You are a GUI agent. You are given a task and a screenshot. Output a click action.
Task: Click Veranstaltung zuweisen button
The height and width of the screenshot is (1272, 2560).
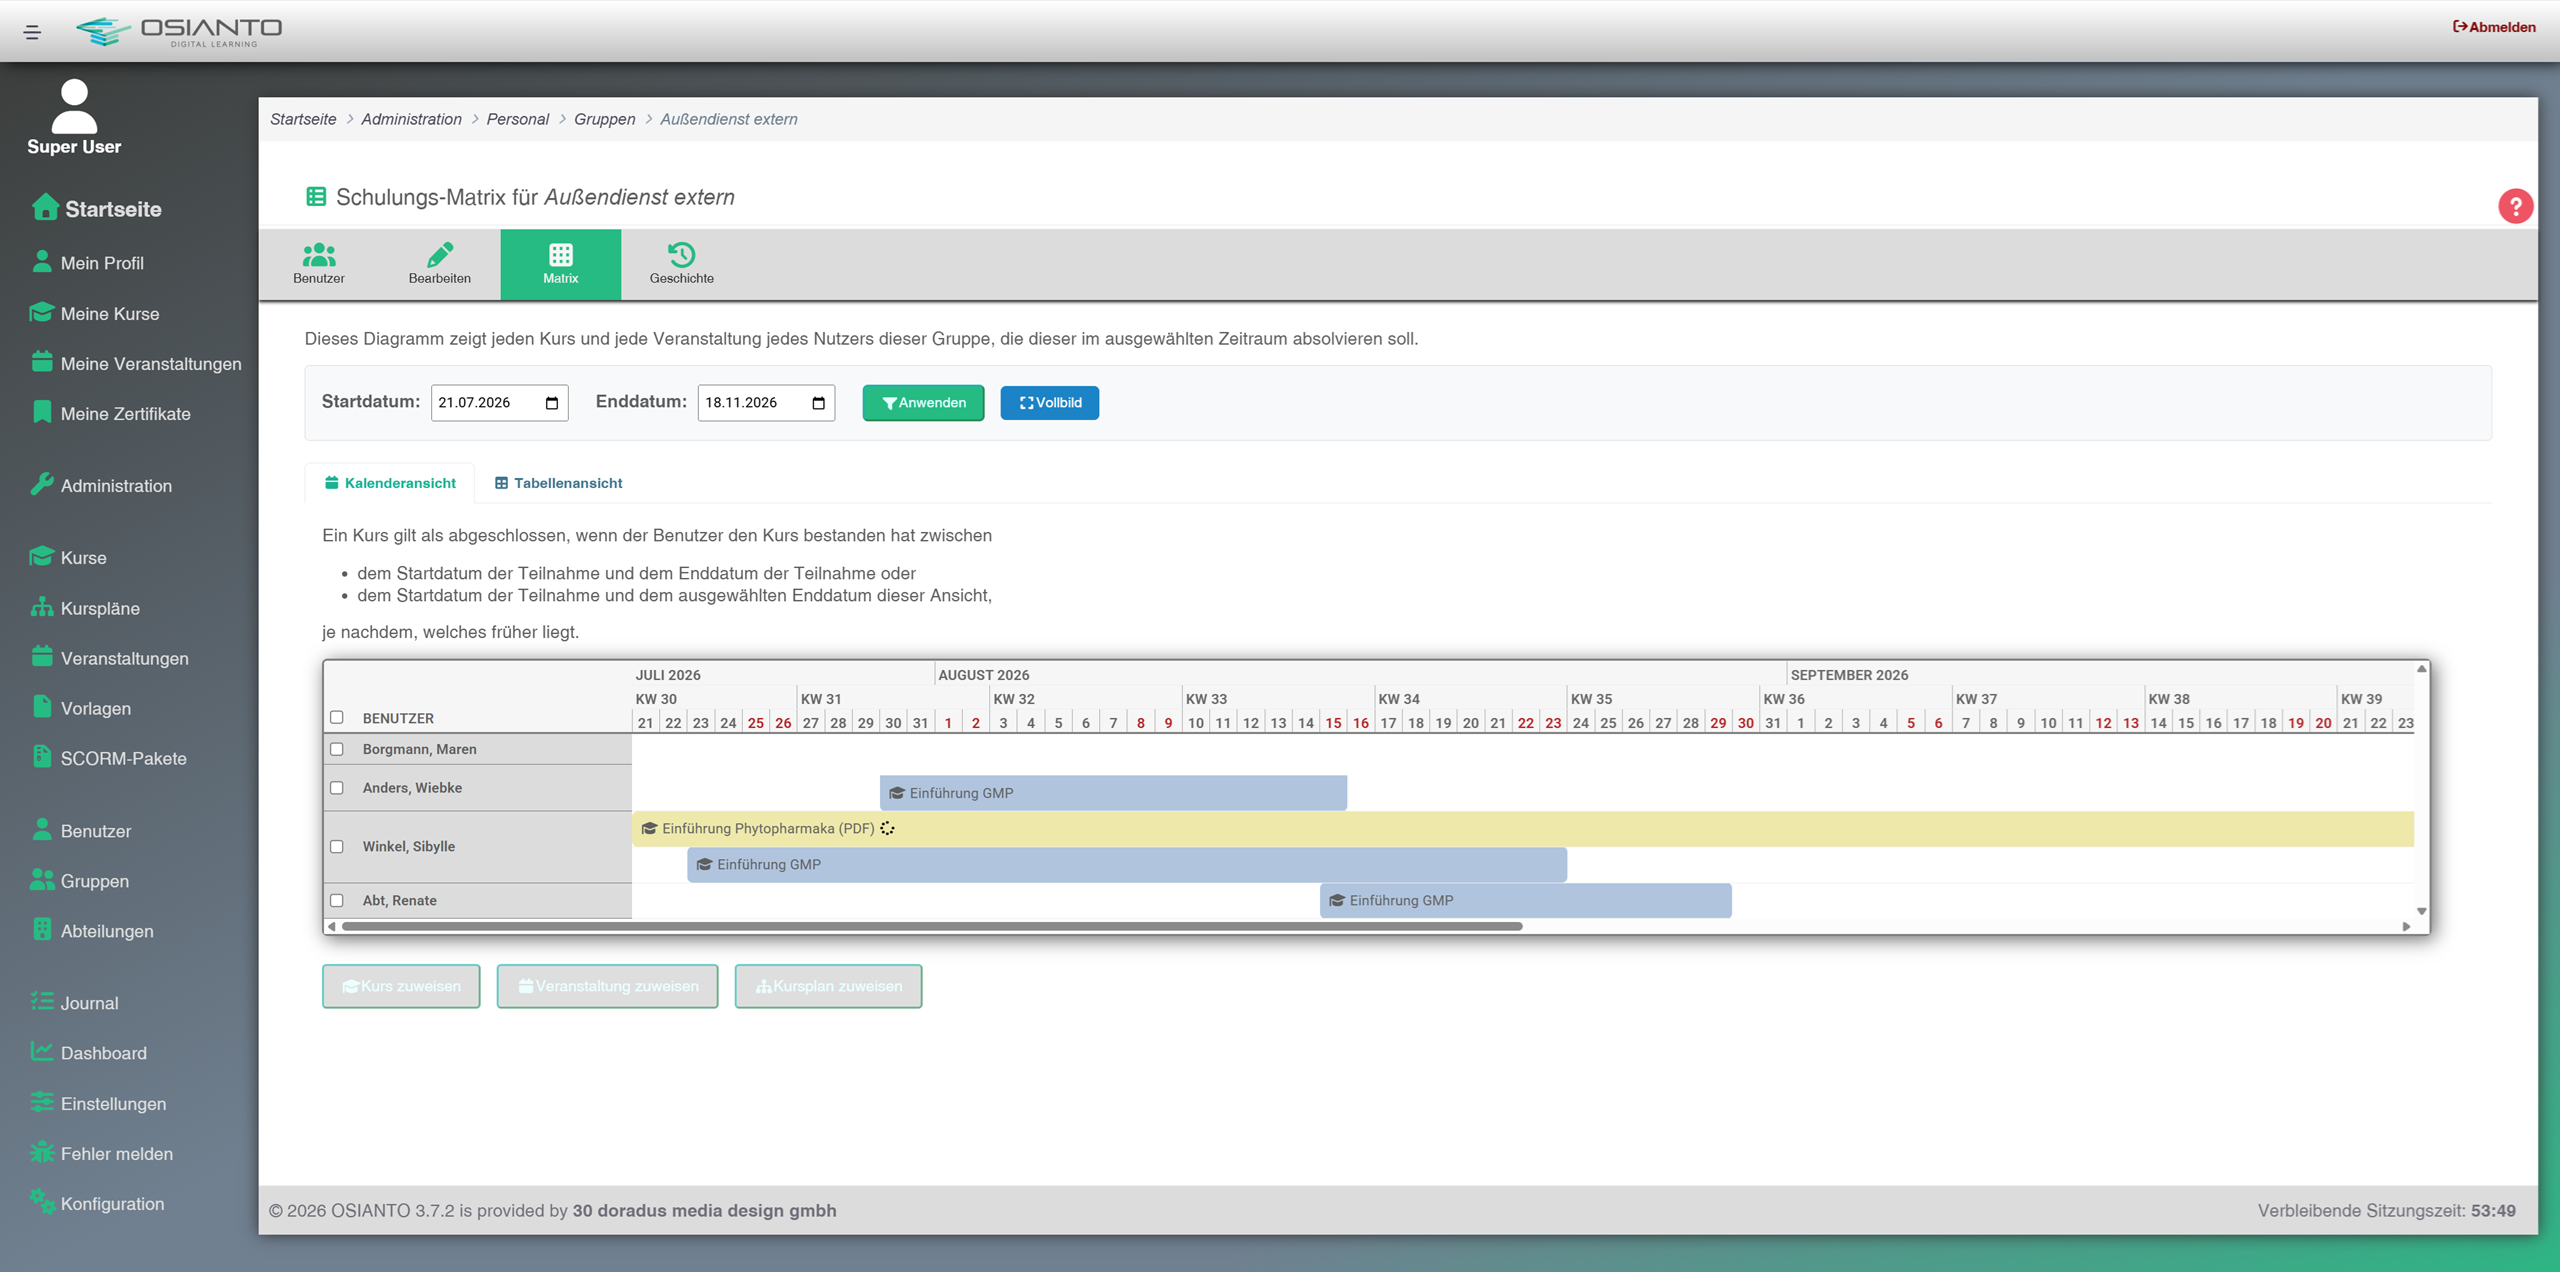click(x=607, y=986)
